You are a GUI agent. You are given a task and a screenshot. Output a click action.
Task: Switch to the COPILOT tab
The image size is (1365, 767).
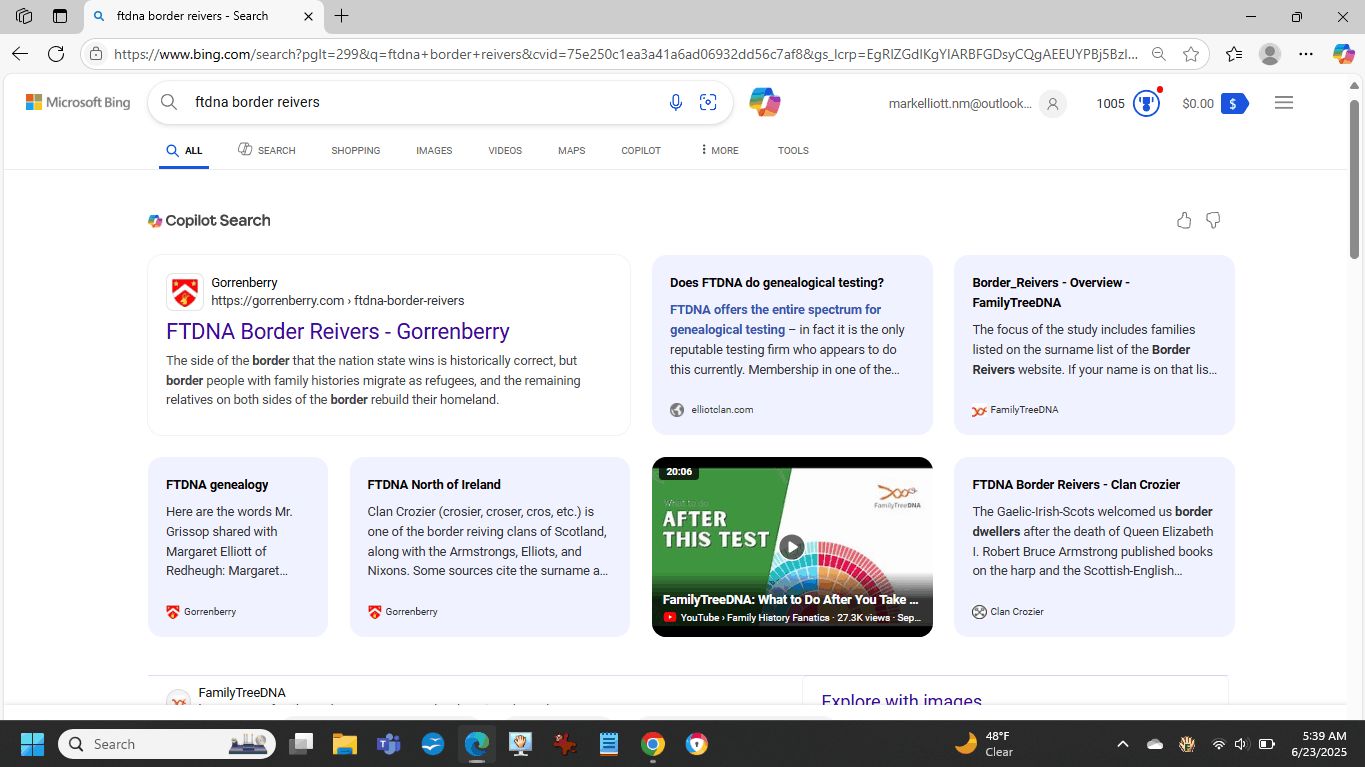click(641, 150)
